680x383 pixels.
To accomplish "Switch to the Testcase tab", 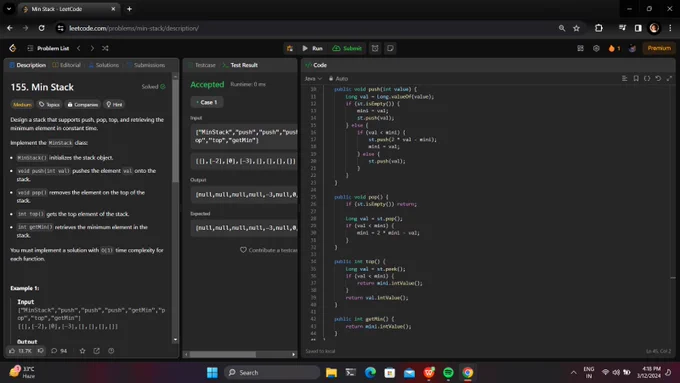I will [202, 65].
